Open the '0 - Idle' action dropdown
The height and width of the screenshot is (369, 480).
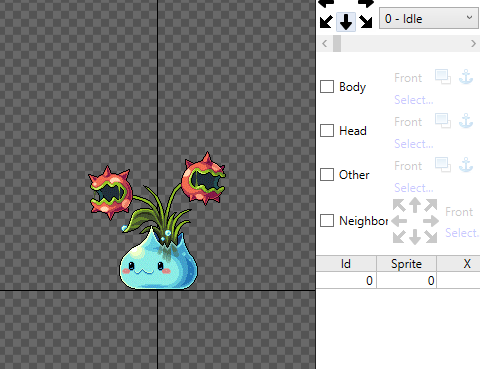point(429,18)
